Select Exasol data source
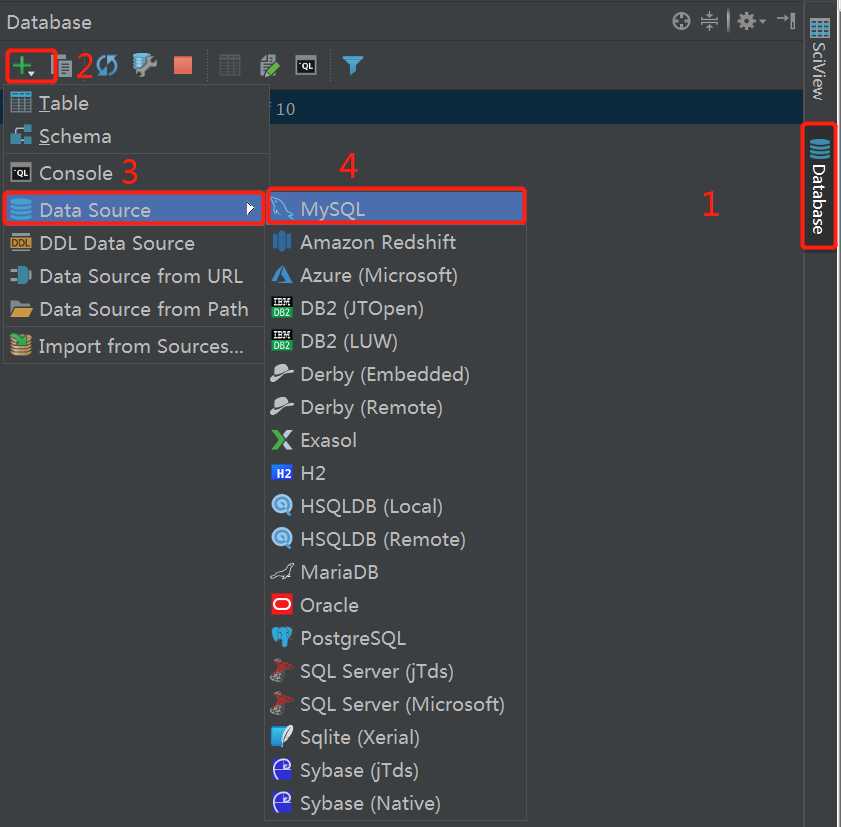 click(x=396, y=440)
